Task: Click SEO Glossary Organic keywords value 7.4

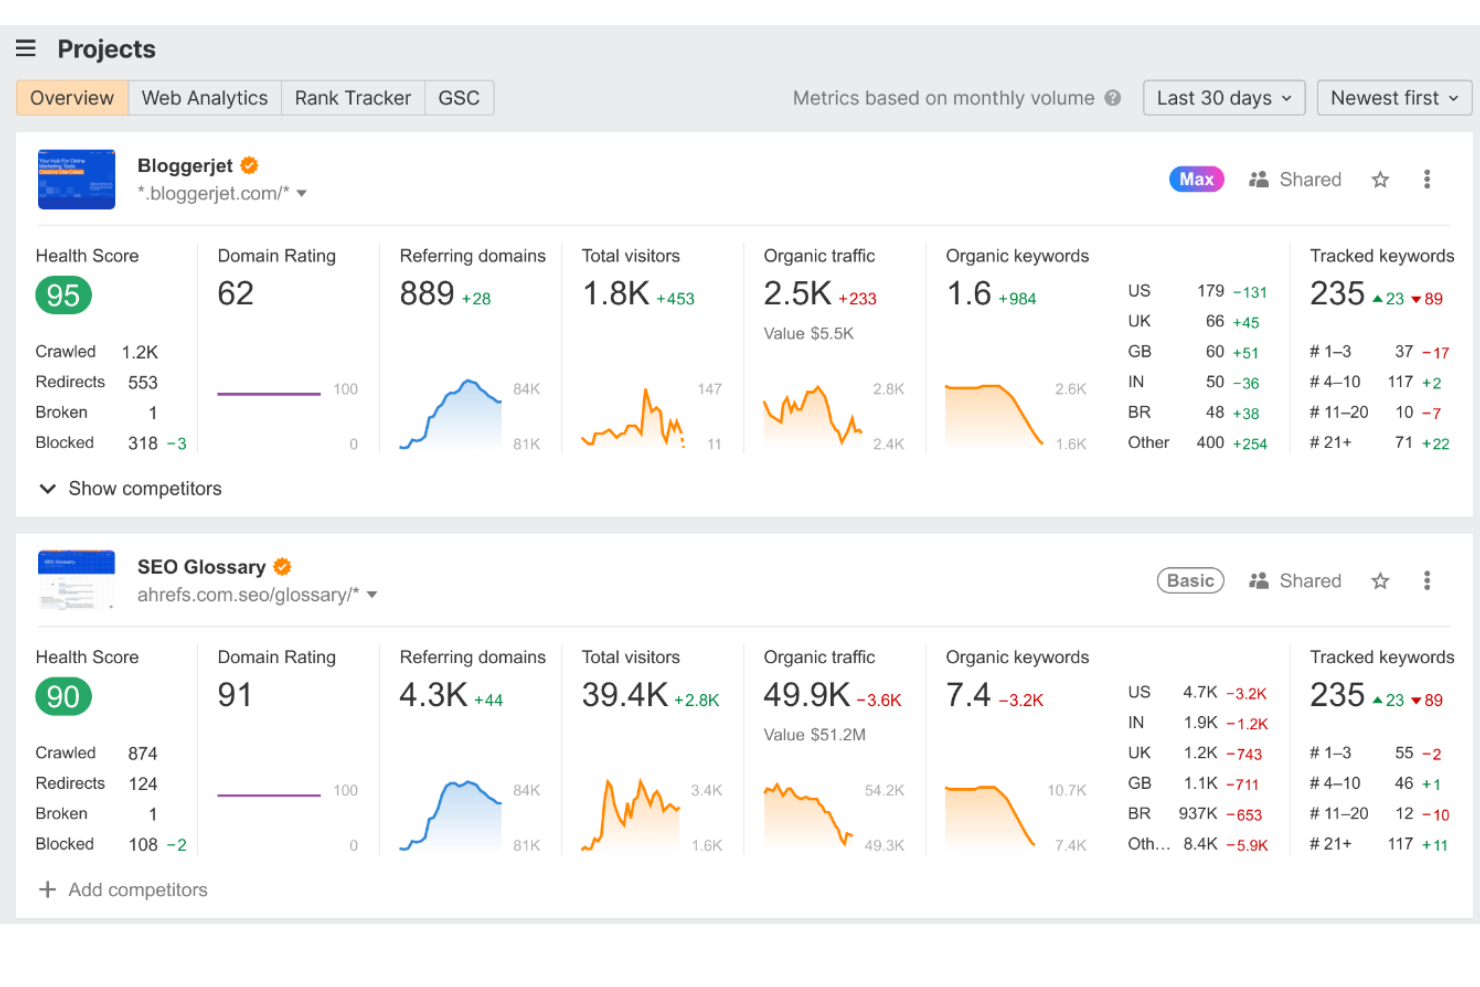Action: (969, 695)
